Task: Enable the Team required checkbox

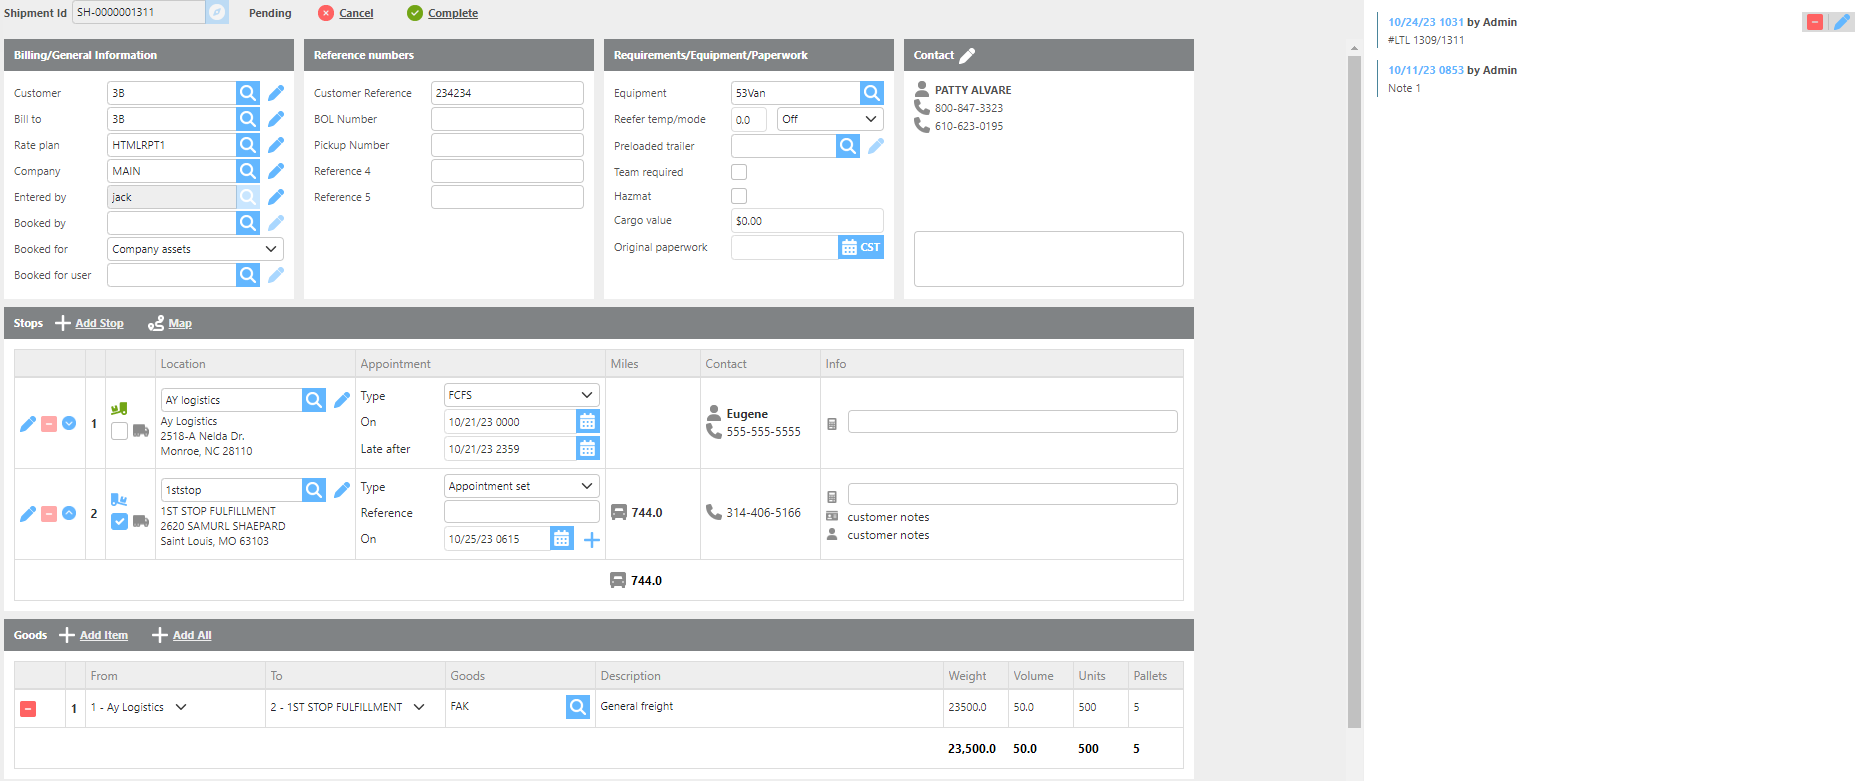Action: [739, 172]
